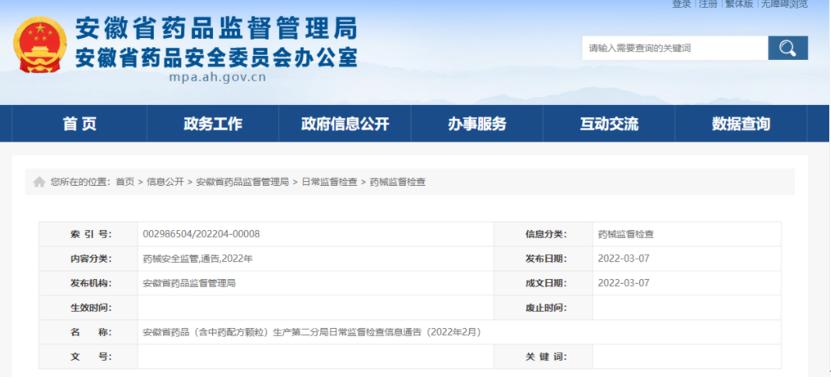Open 无障碍浏览 accessibility link
The image size is (831, 387).
coord(784,4)
